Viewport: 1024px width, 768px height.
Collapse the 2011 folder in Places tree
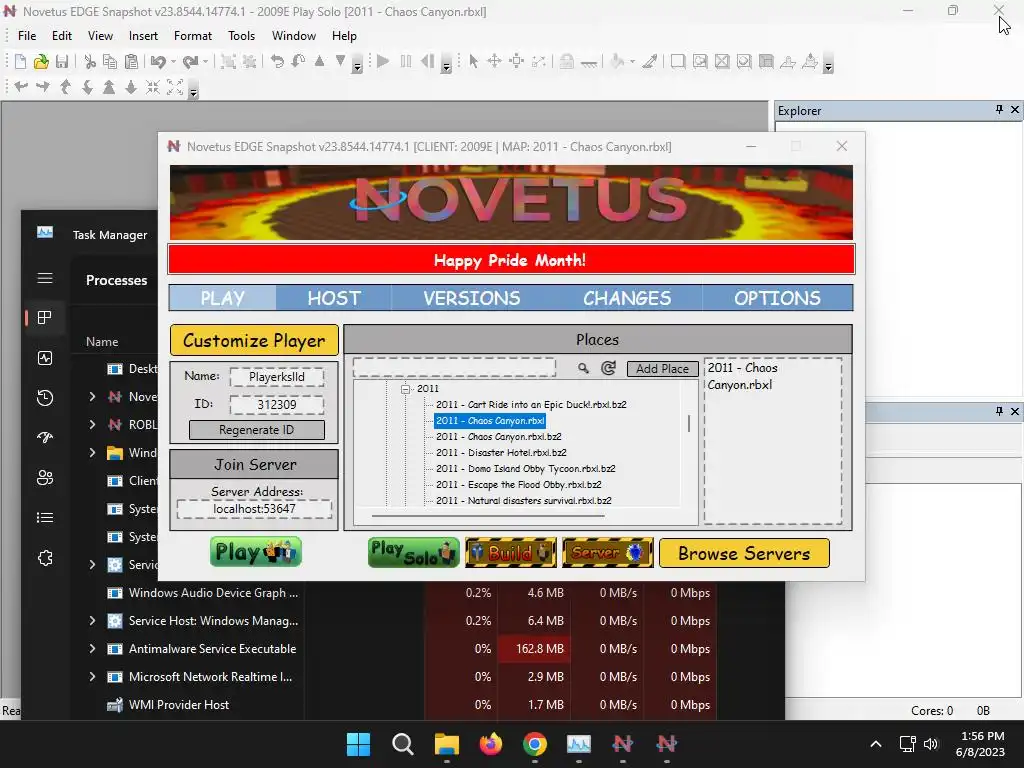point(406,389)
